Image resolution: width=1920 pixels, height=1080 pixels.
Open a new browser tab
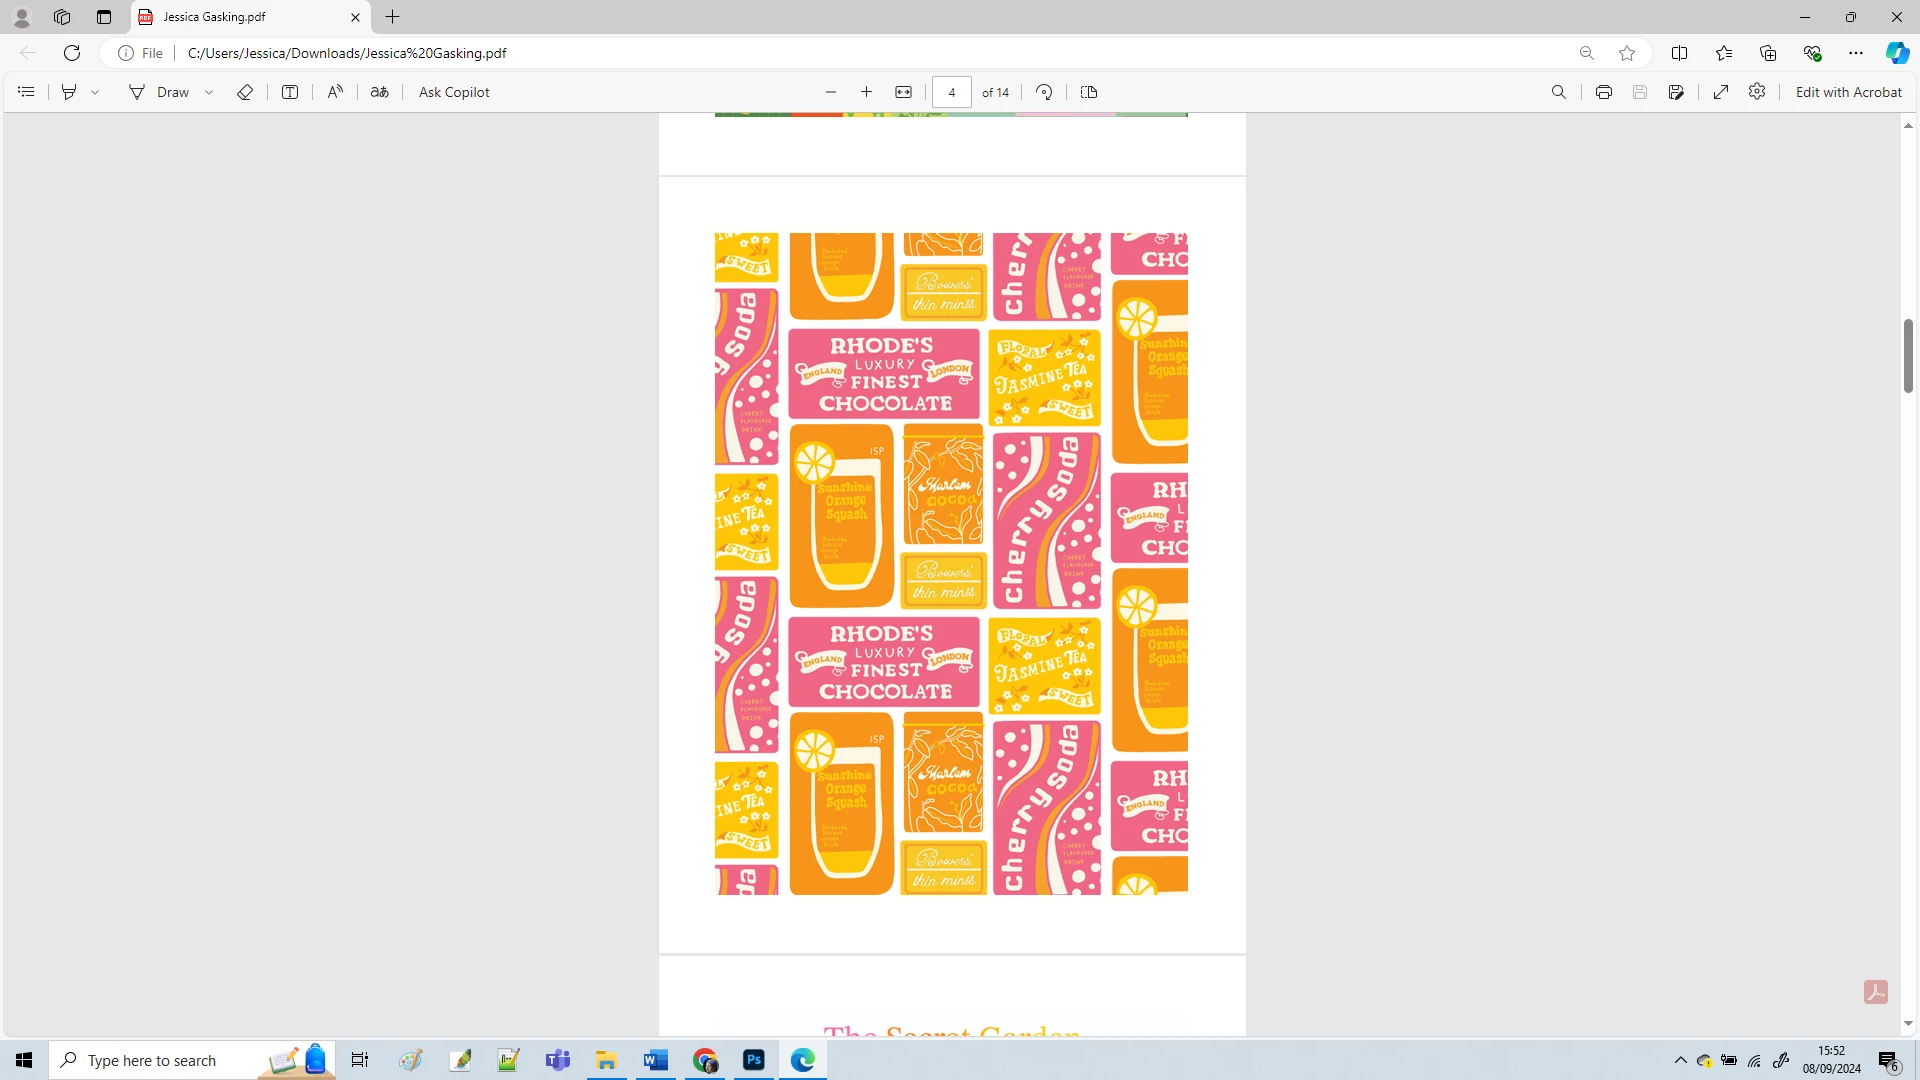tap(393, 17)
